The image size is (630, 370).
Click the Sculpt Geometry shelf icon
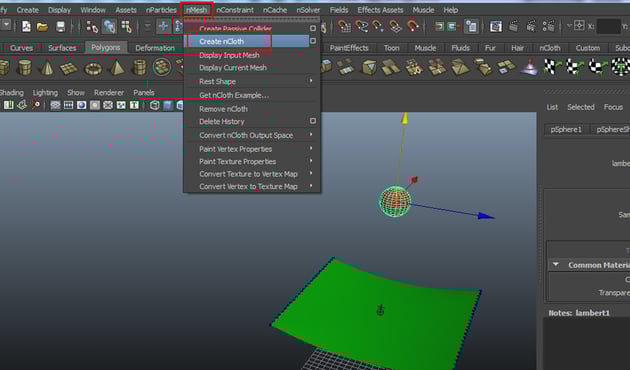point(530,67)
